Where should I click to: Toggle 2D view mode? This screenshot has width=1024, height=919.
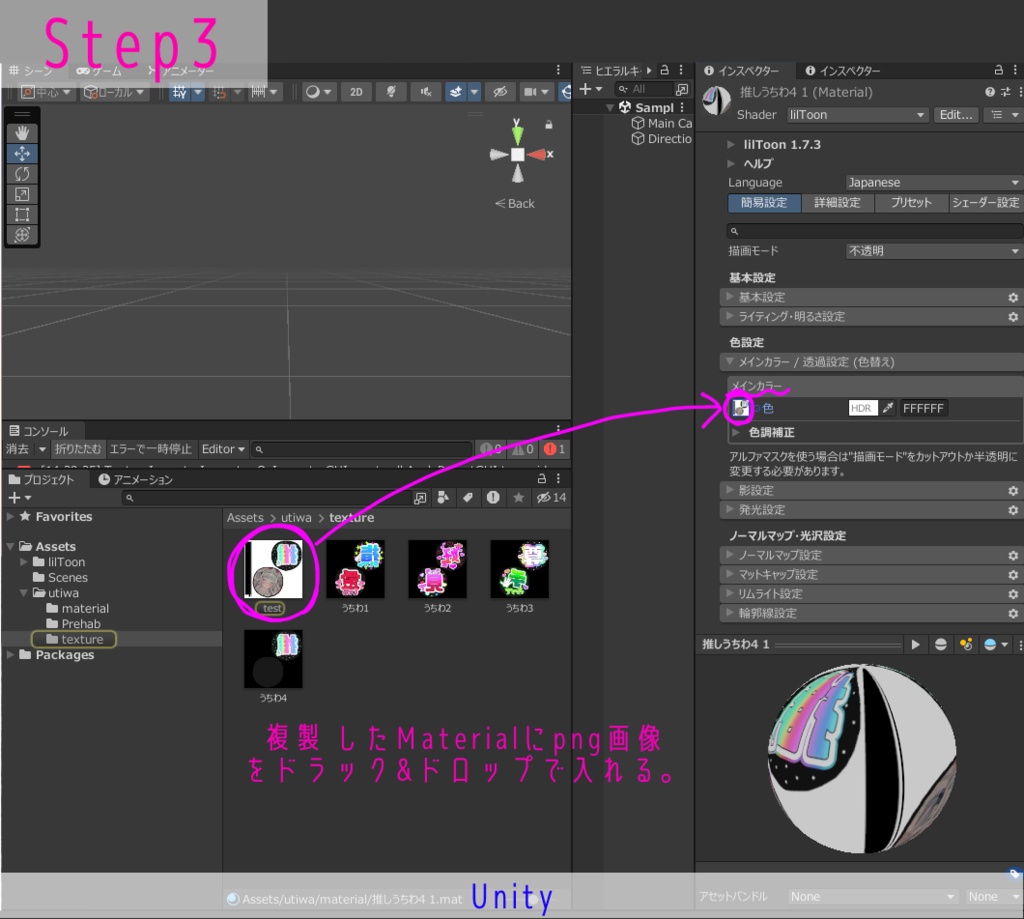point(356,91)
